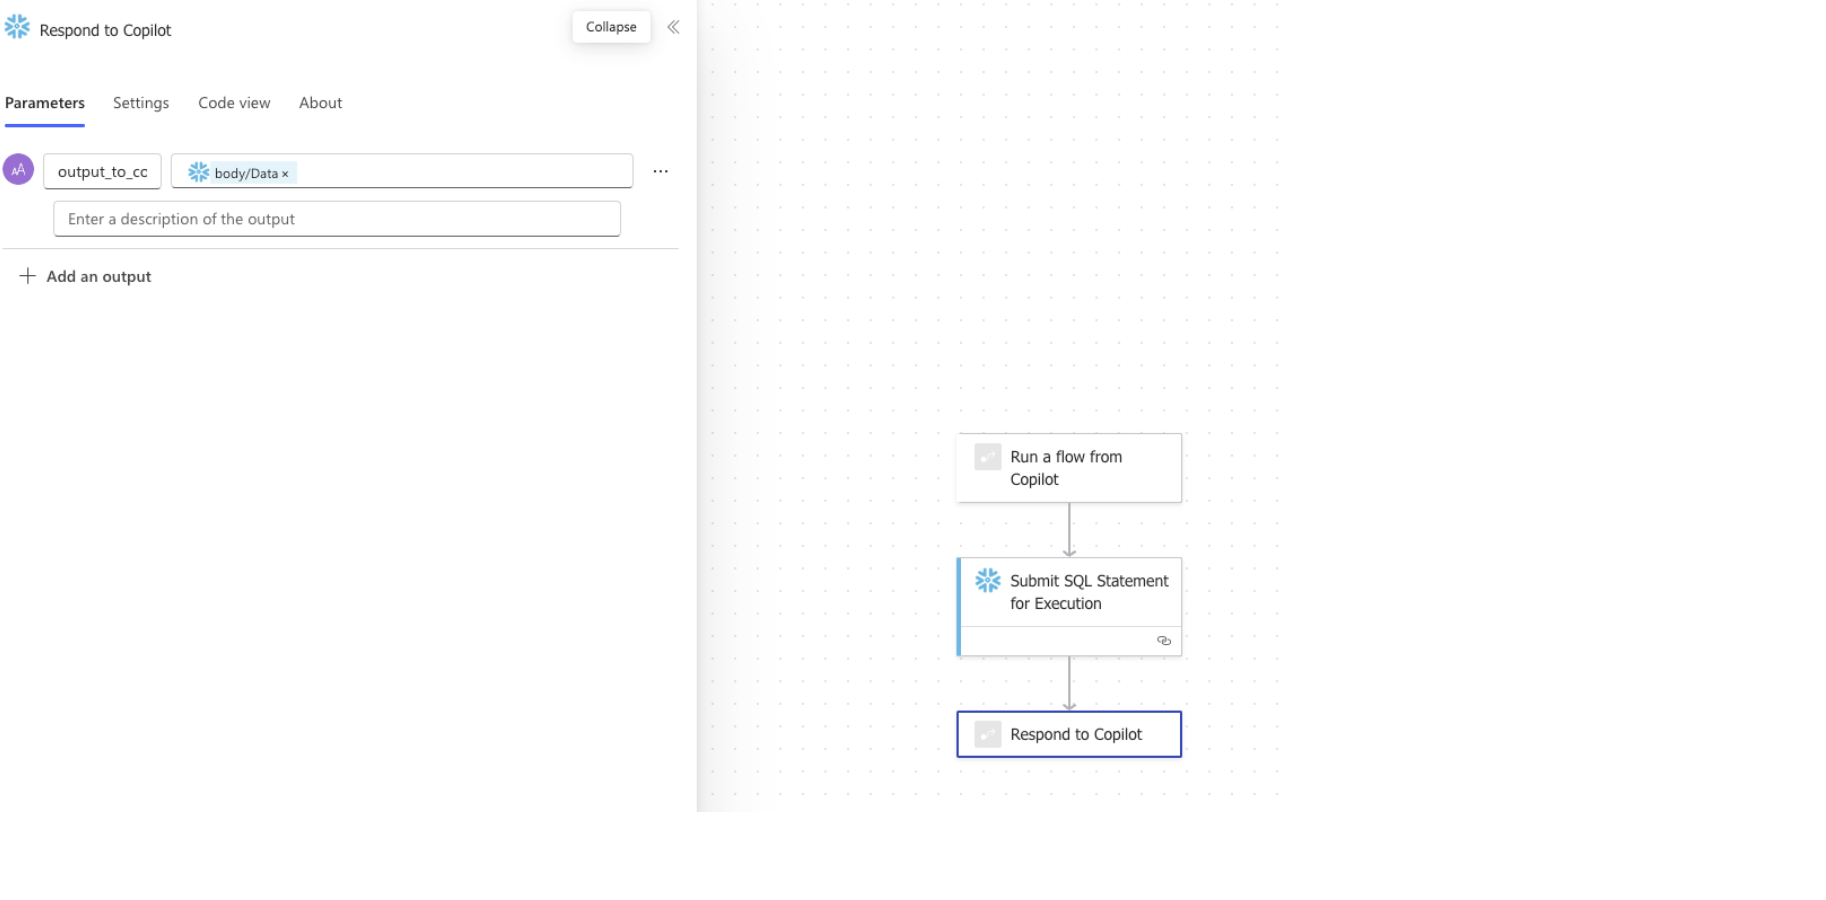Click the Snowflake icon in body/Data token
Screen dimensions: 1826x900
tap(199, 172)
